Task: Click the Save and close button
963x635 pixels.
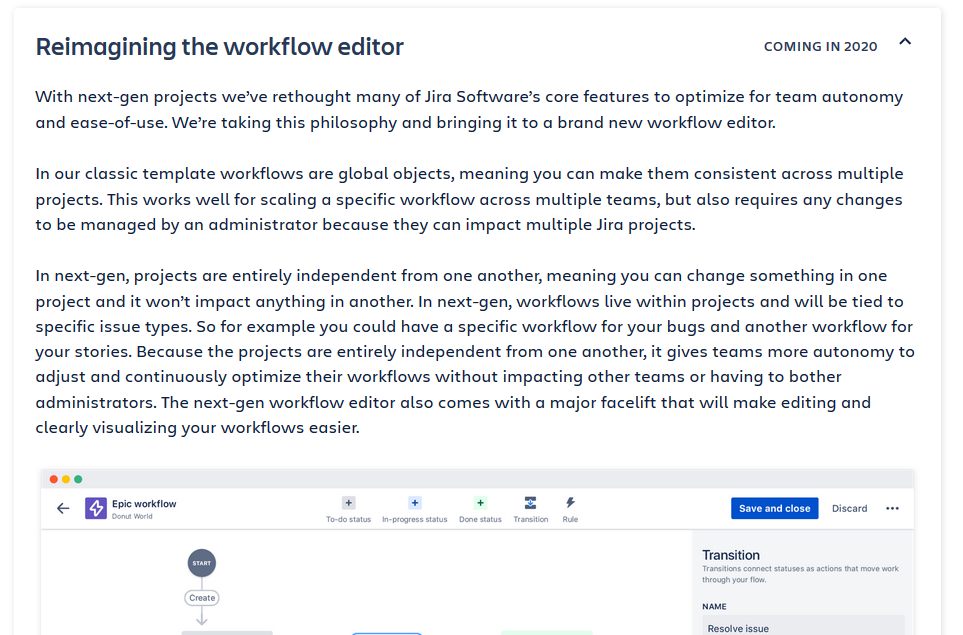Action: point(774,508)
